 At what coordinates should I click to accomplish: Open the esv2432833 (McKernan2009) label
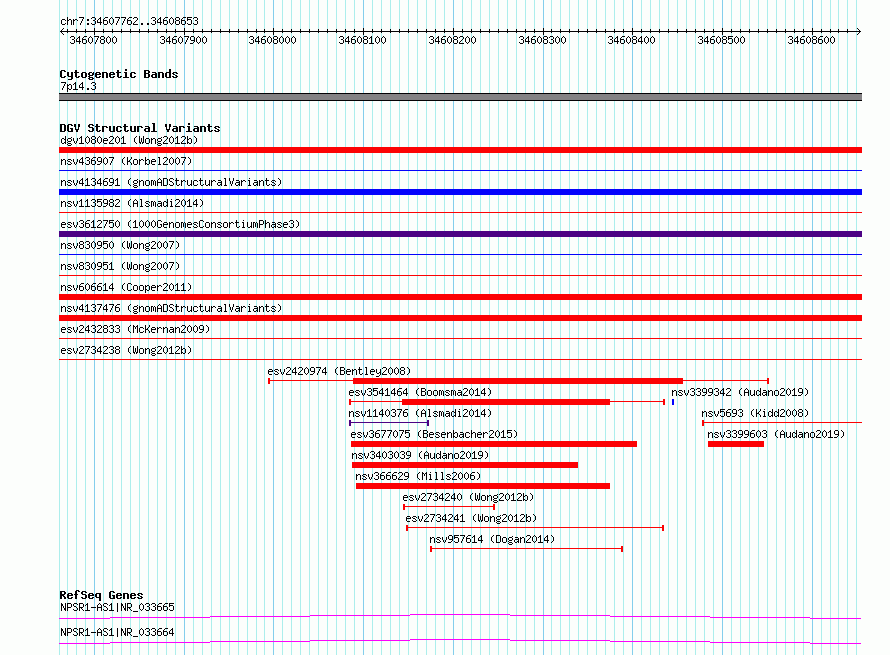(x=135, y=329)
